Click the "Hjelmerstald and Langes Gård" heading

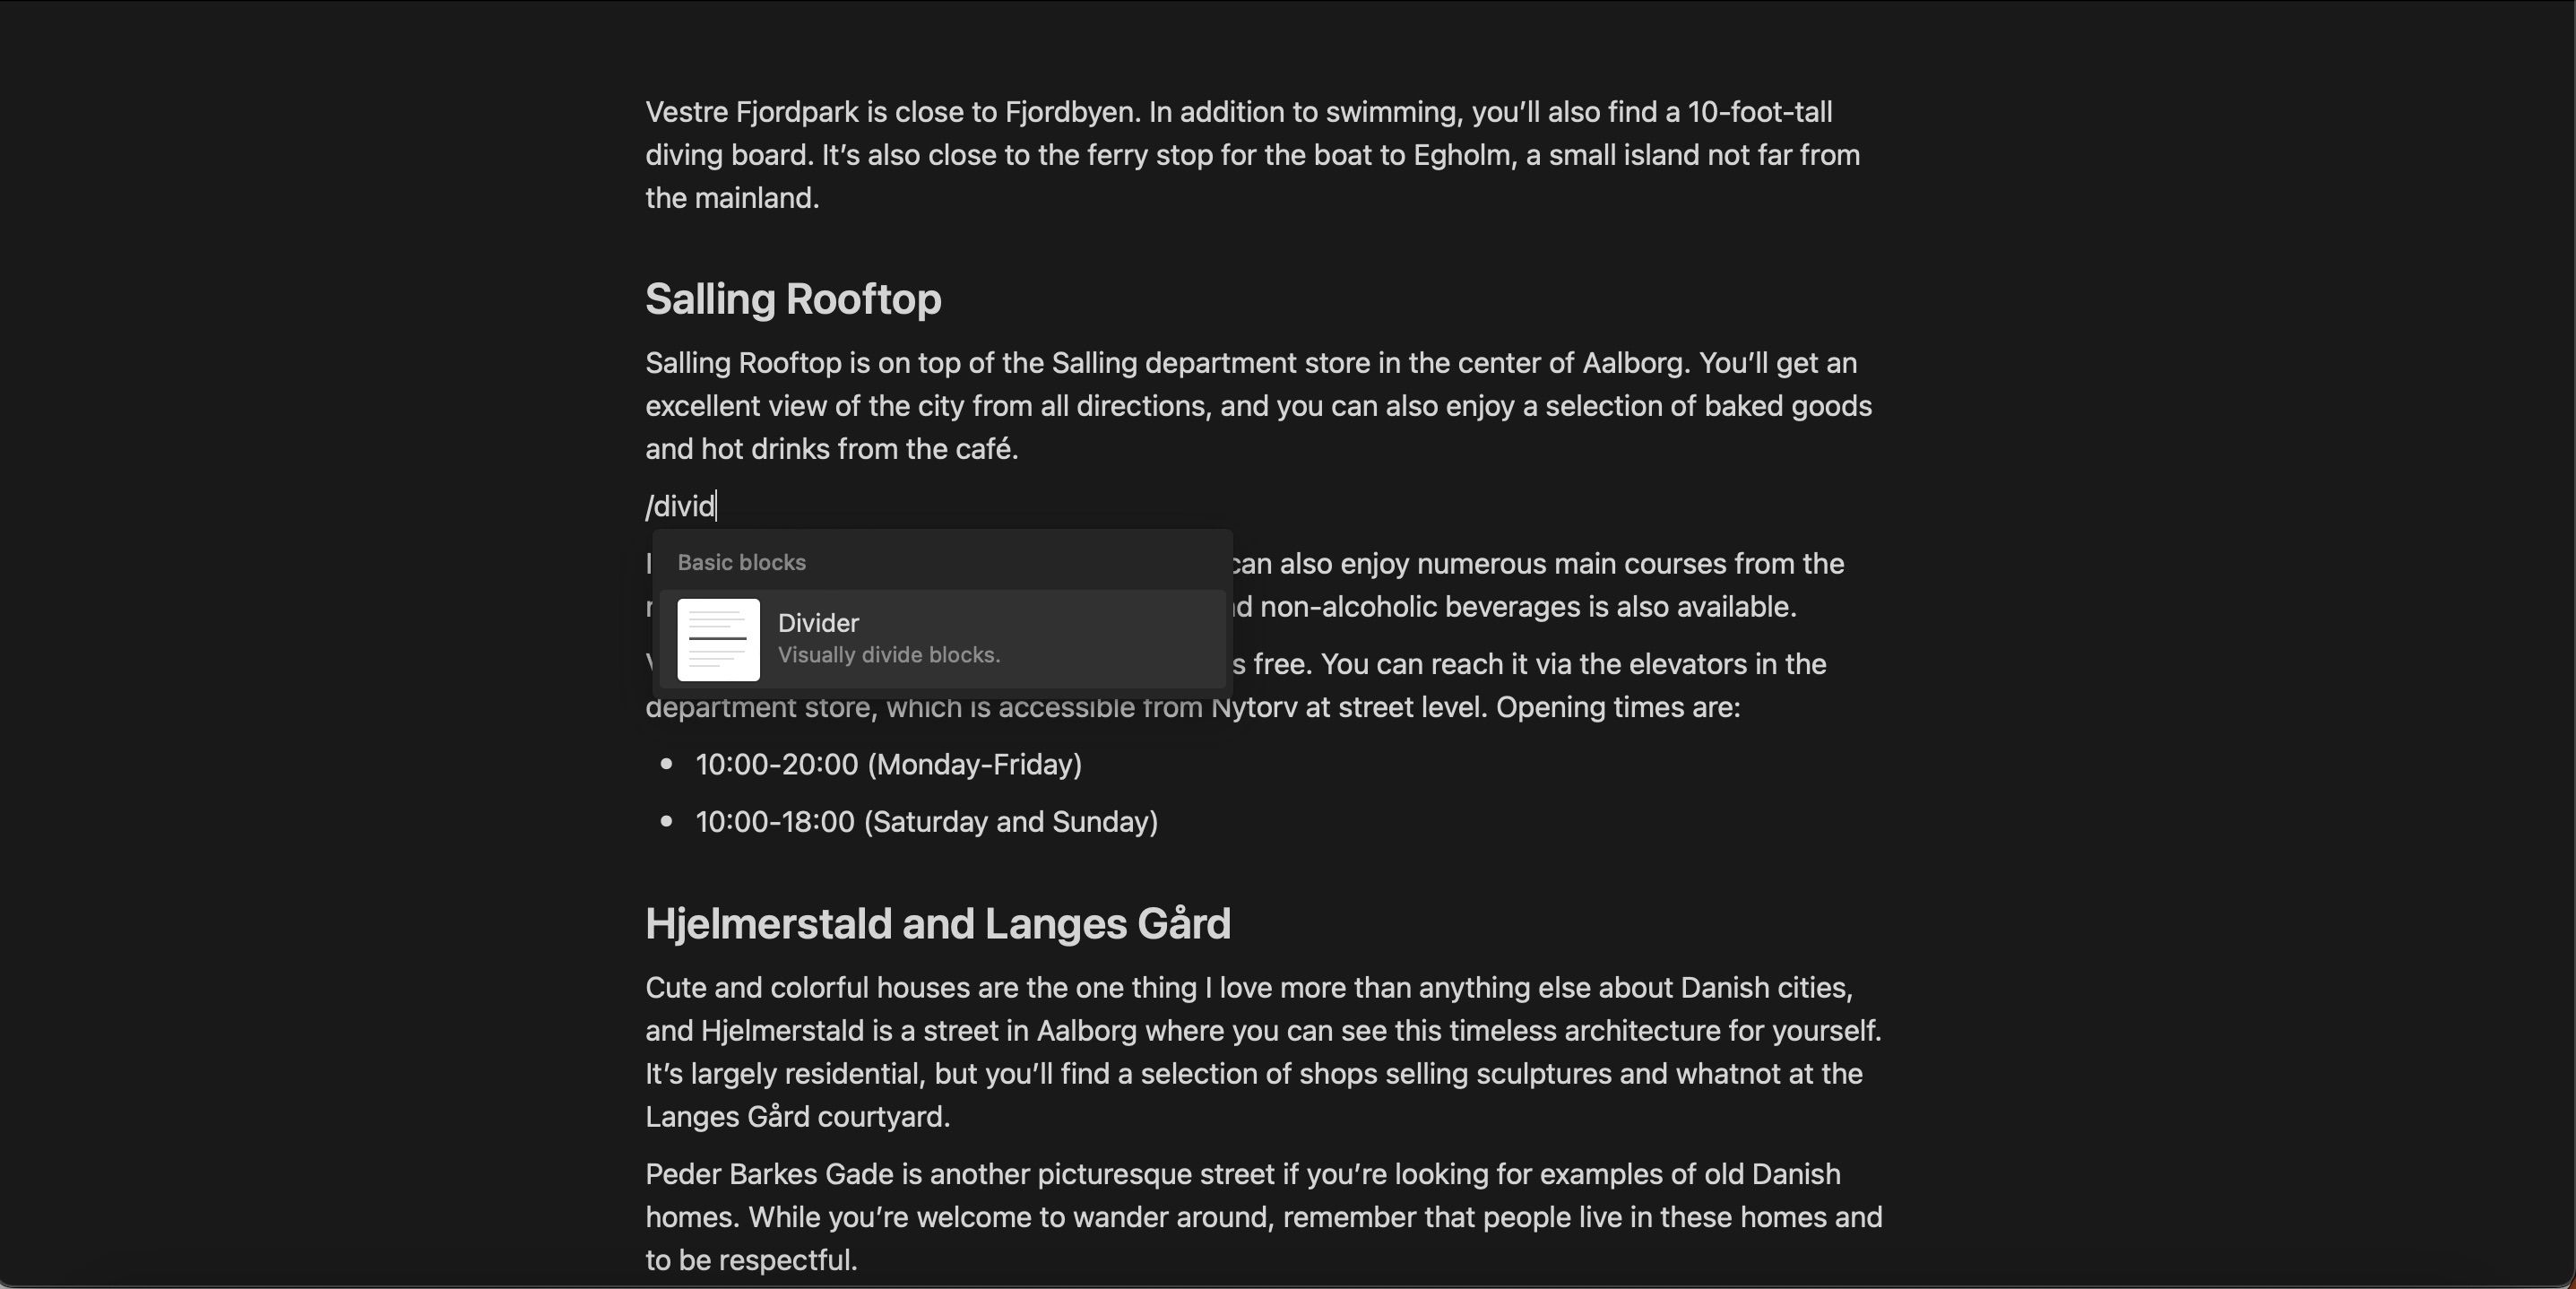[x=937, y=924]
